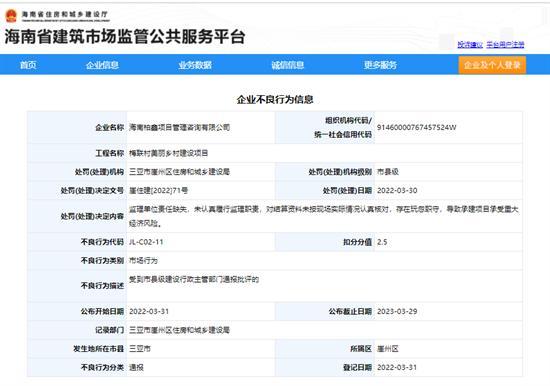
Task: Click the 所属区 field label
Action: (361, 348)
